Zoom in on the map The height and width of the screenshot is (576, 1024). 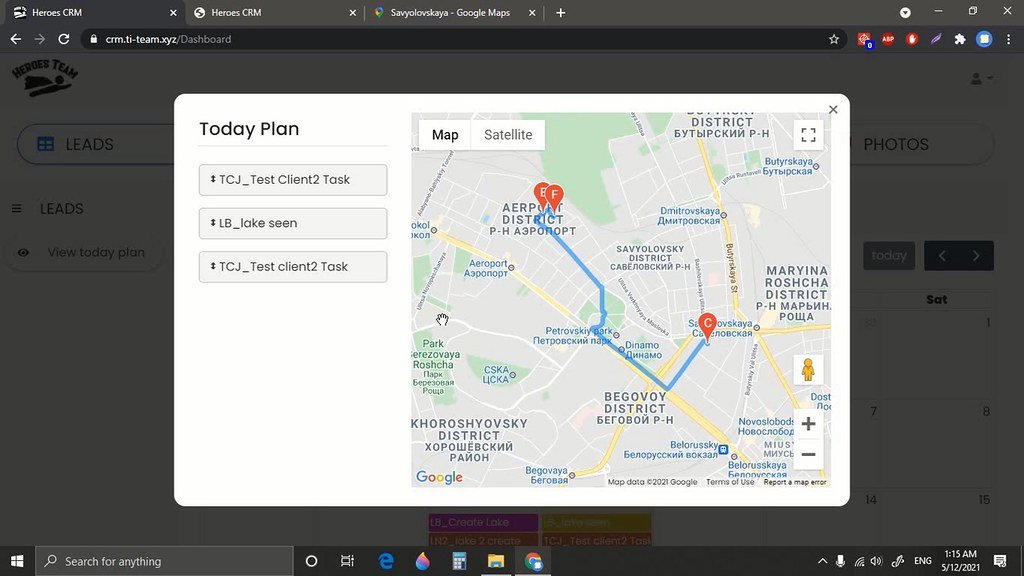pyautogui.click(x=808, y=424)
